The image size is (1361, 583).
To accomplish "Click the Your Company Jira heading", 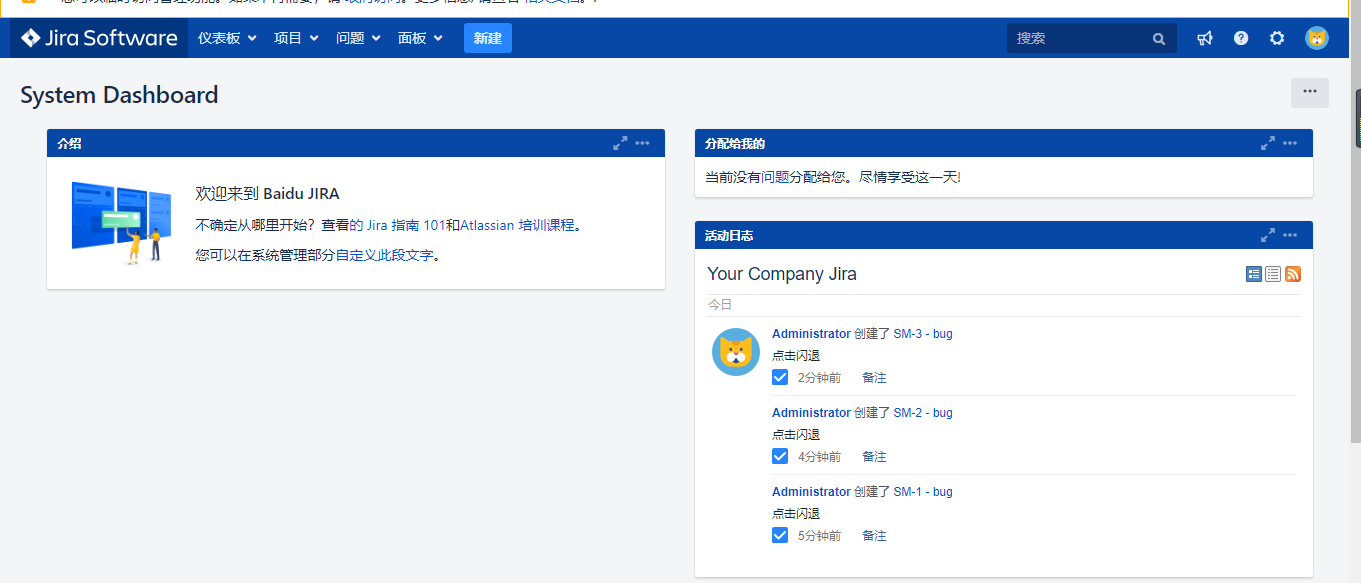I will (x=782, y=274).
